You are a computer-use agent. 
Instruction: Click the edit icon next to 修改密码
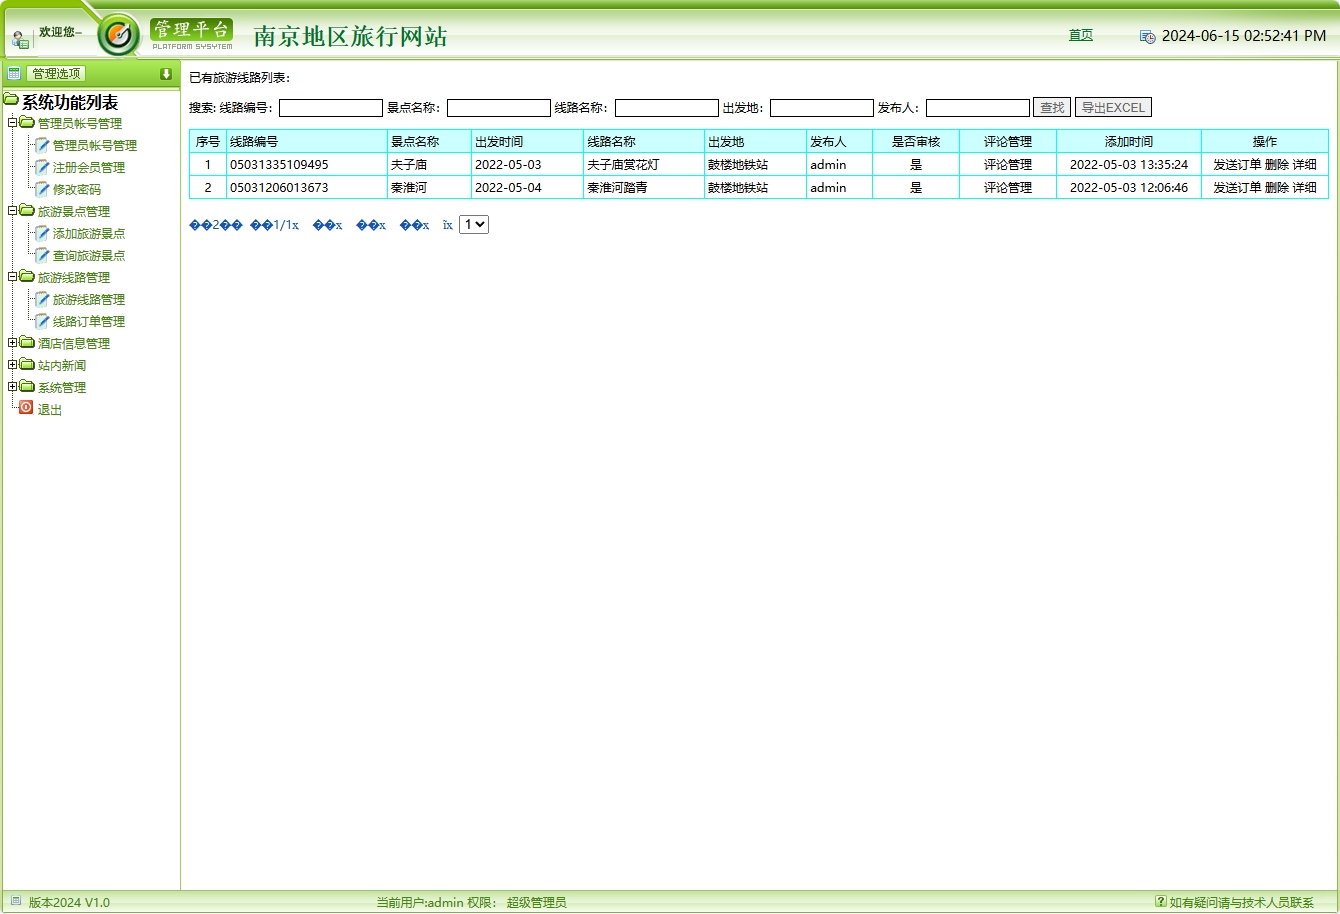(42, 189)
